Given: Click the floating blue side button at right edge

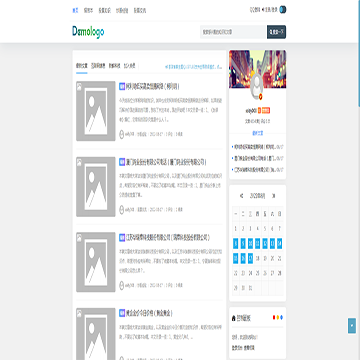Looking at the screenshot, I should 352,326.
